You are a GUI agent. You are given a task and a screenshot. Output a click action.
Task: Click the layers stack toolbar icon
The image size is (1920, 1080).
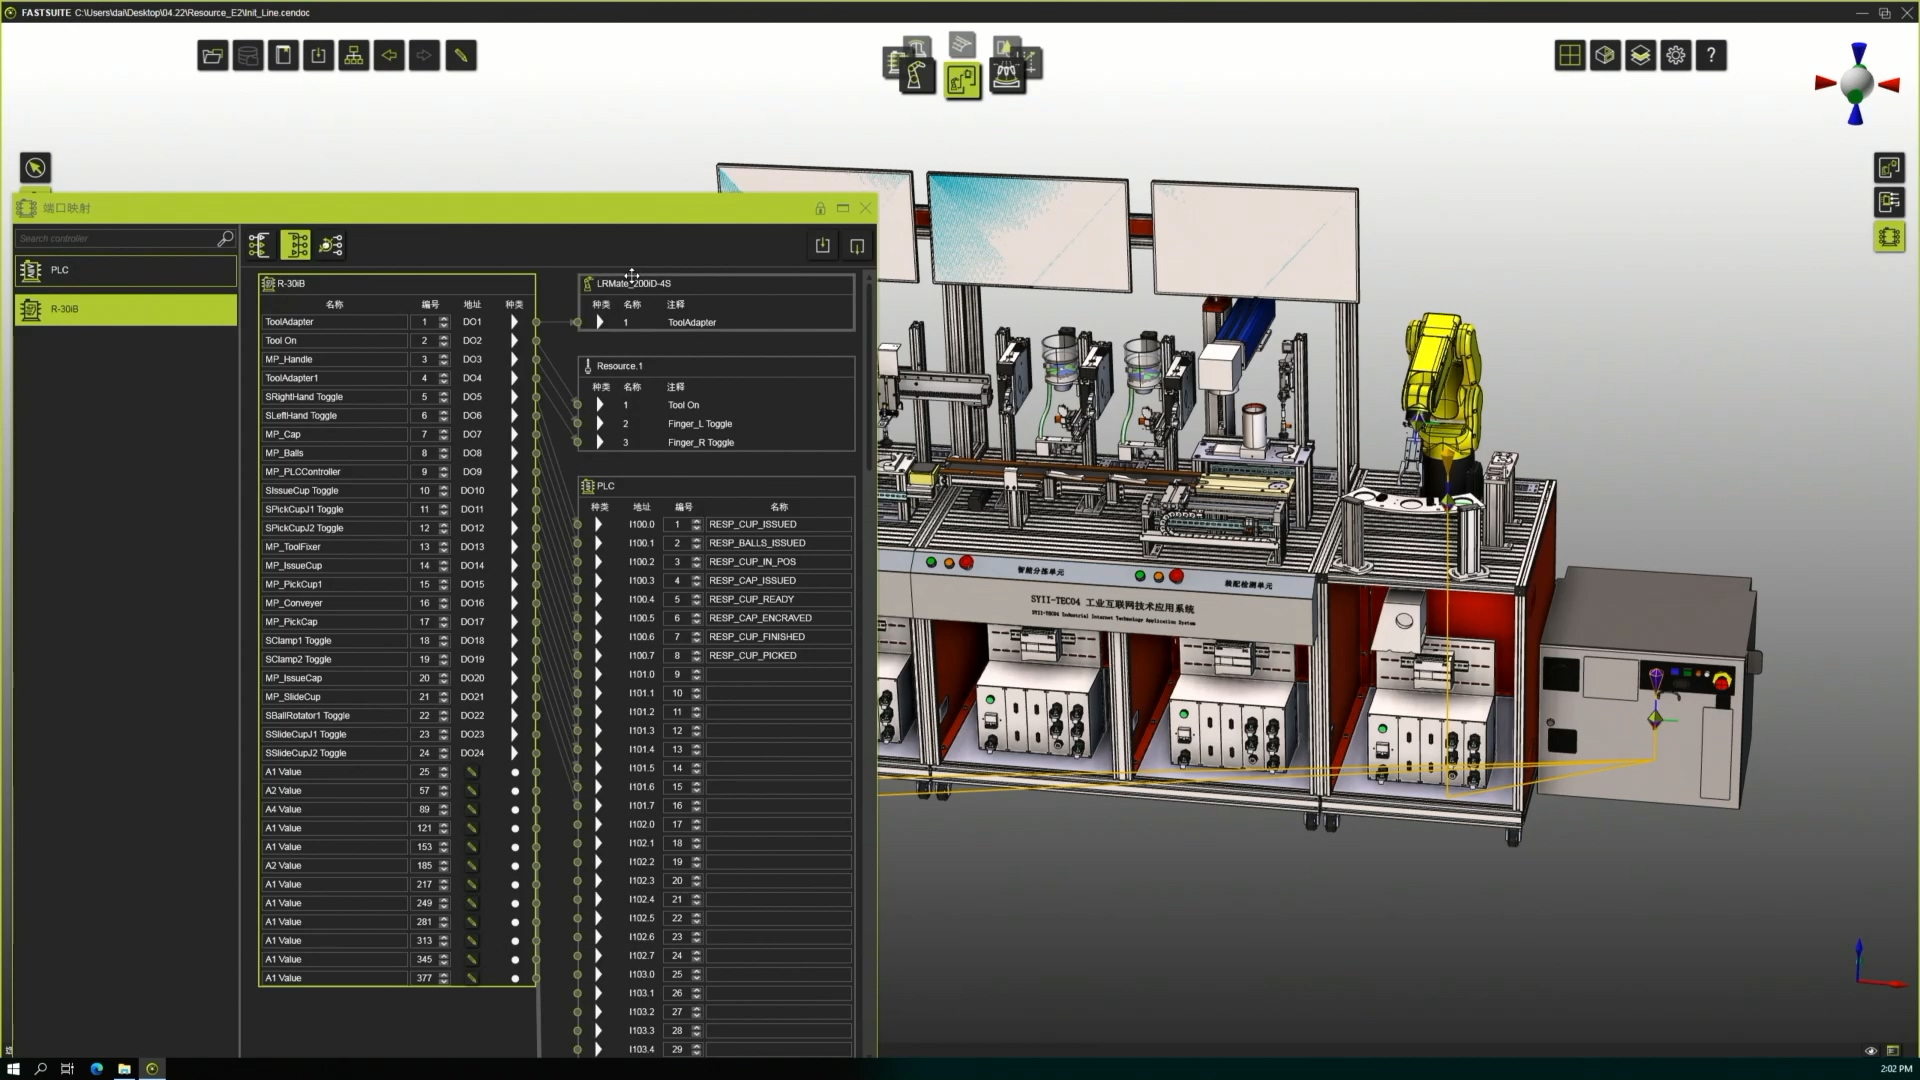pyautogui.click(x=1640, y=56)
